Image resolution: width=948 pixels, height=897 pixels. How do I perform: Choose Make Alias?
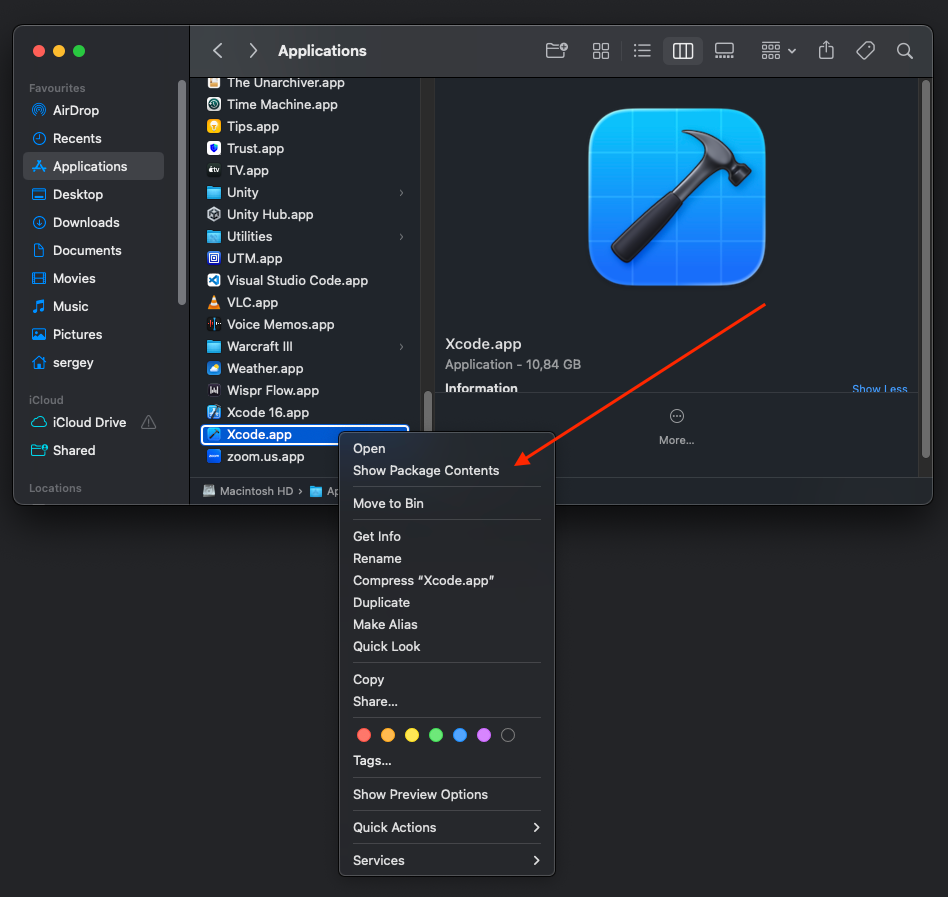(x=447, y=624)
